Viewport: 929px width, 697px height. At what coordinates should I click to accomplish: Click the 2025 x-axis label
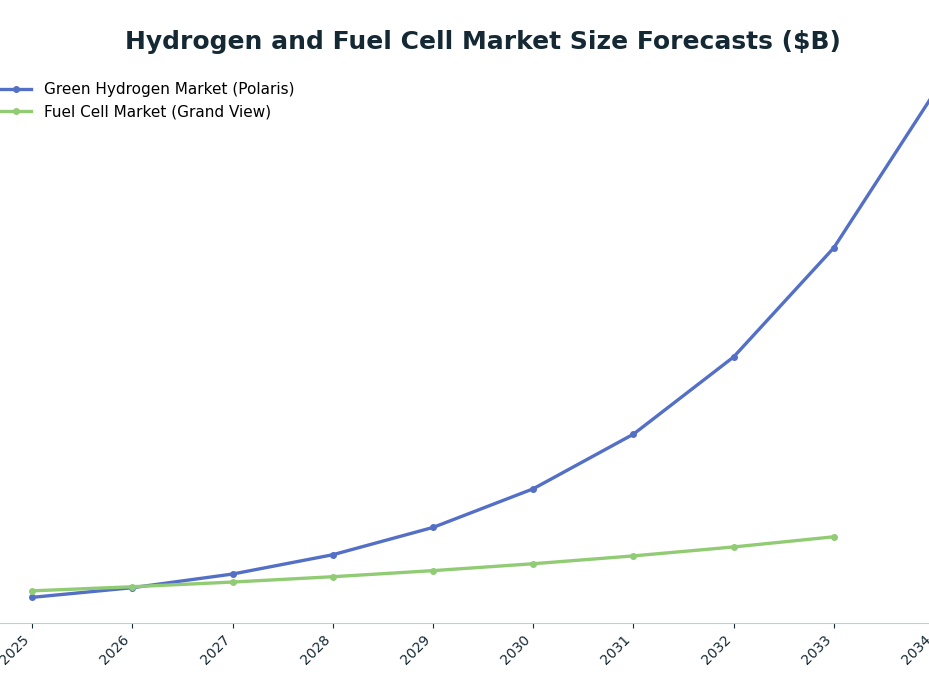(15, 650)
